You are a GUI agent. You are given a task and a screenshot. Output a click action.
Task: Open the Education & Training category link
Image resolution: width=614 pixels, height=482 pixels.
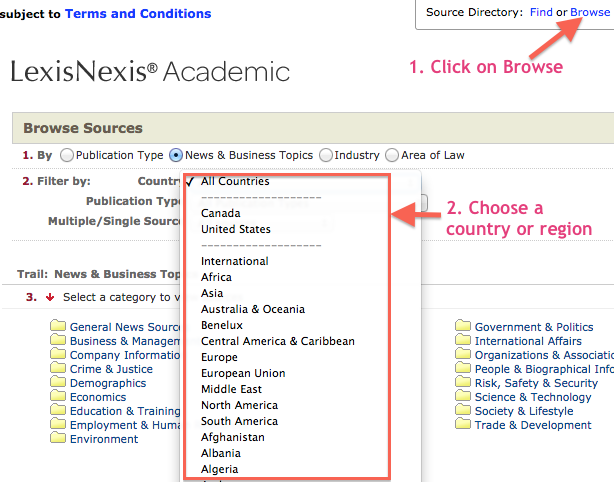[x=125, y=412]
